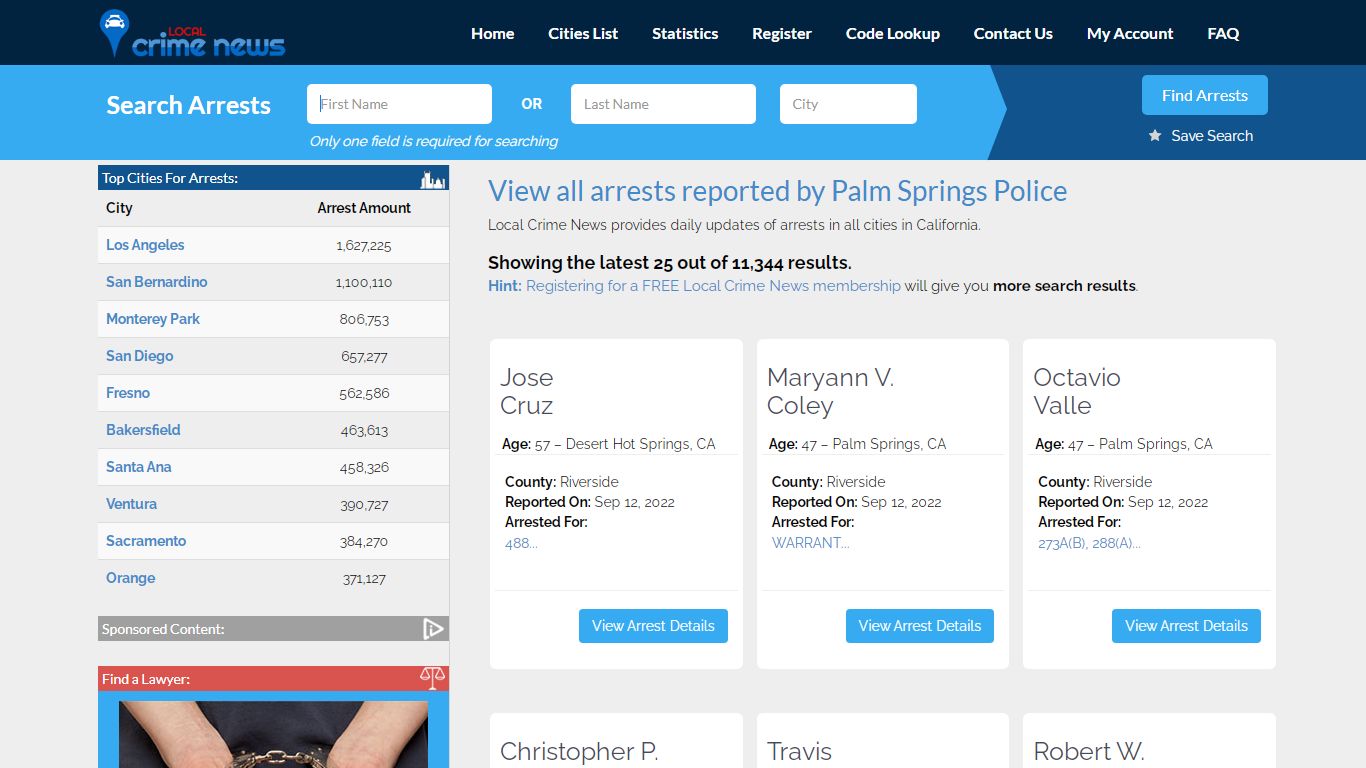Screen dimensions: 1366x768
Task: Click the Christopher P. card name
Action: click(x=579, y=752)
